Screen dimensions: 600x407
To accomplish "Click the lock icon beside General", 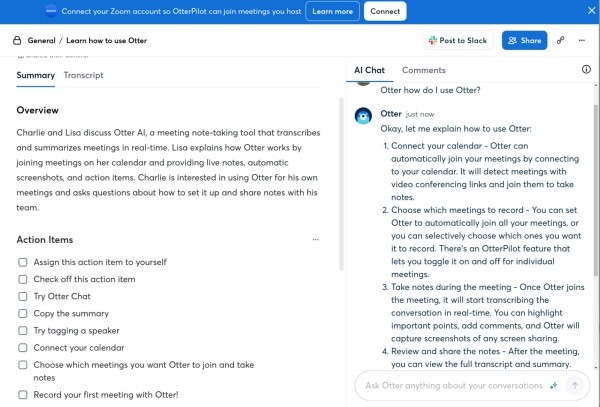I will (17, 41).
